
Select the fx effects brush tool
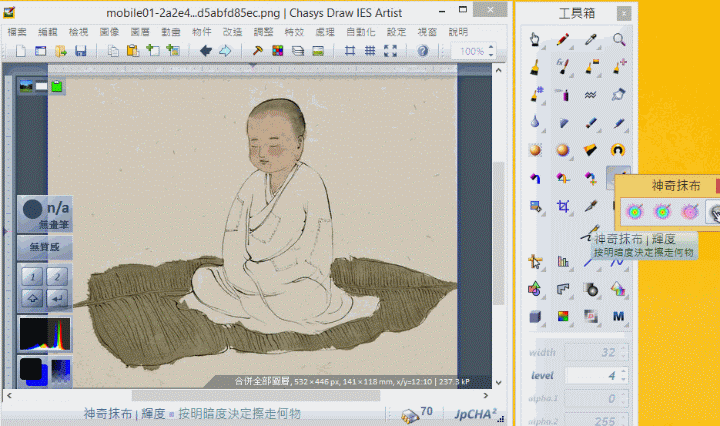(x=563, y=67)
